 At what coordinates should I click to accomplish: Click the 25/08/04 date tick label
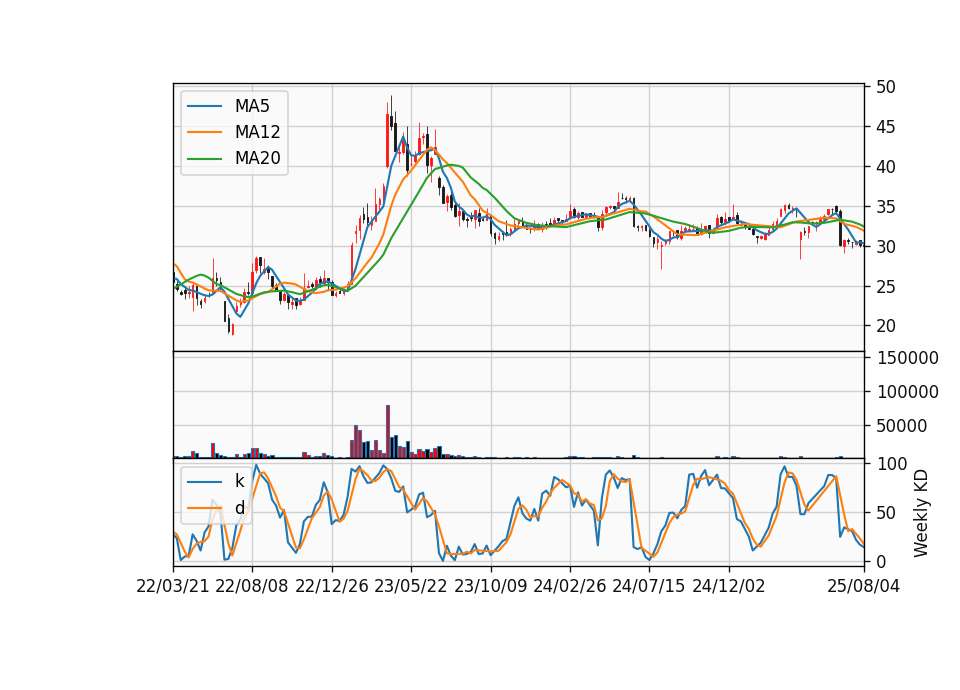863,586
